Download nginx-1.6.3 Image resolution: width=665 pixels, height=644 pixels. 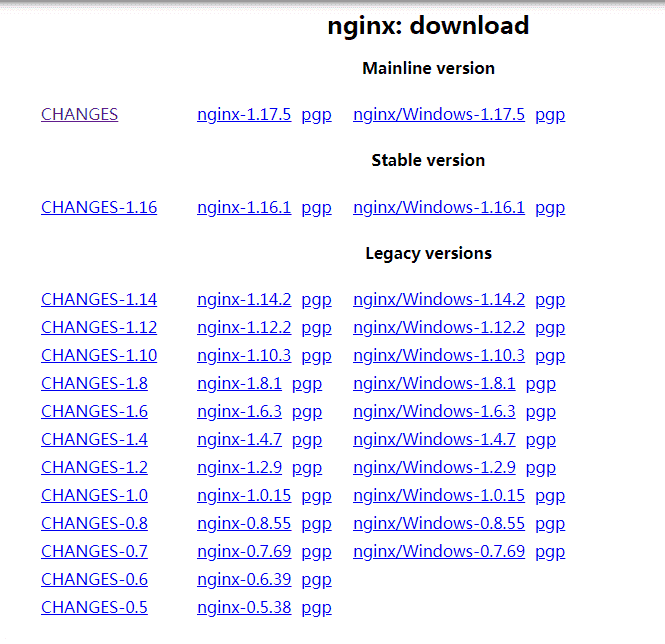[x=239, y=412]
